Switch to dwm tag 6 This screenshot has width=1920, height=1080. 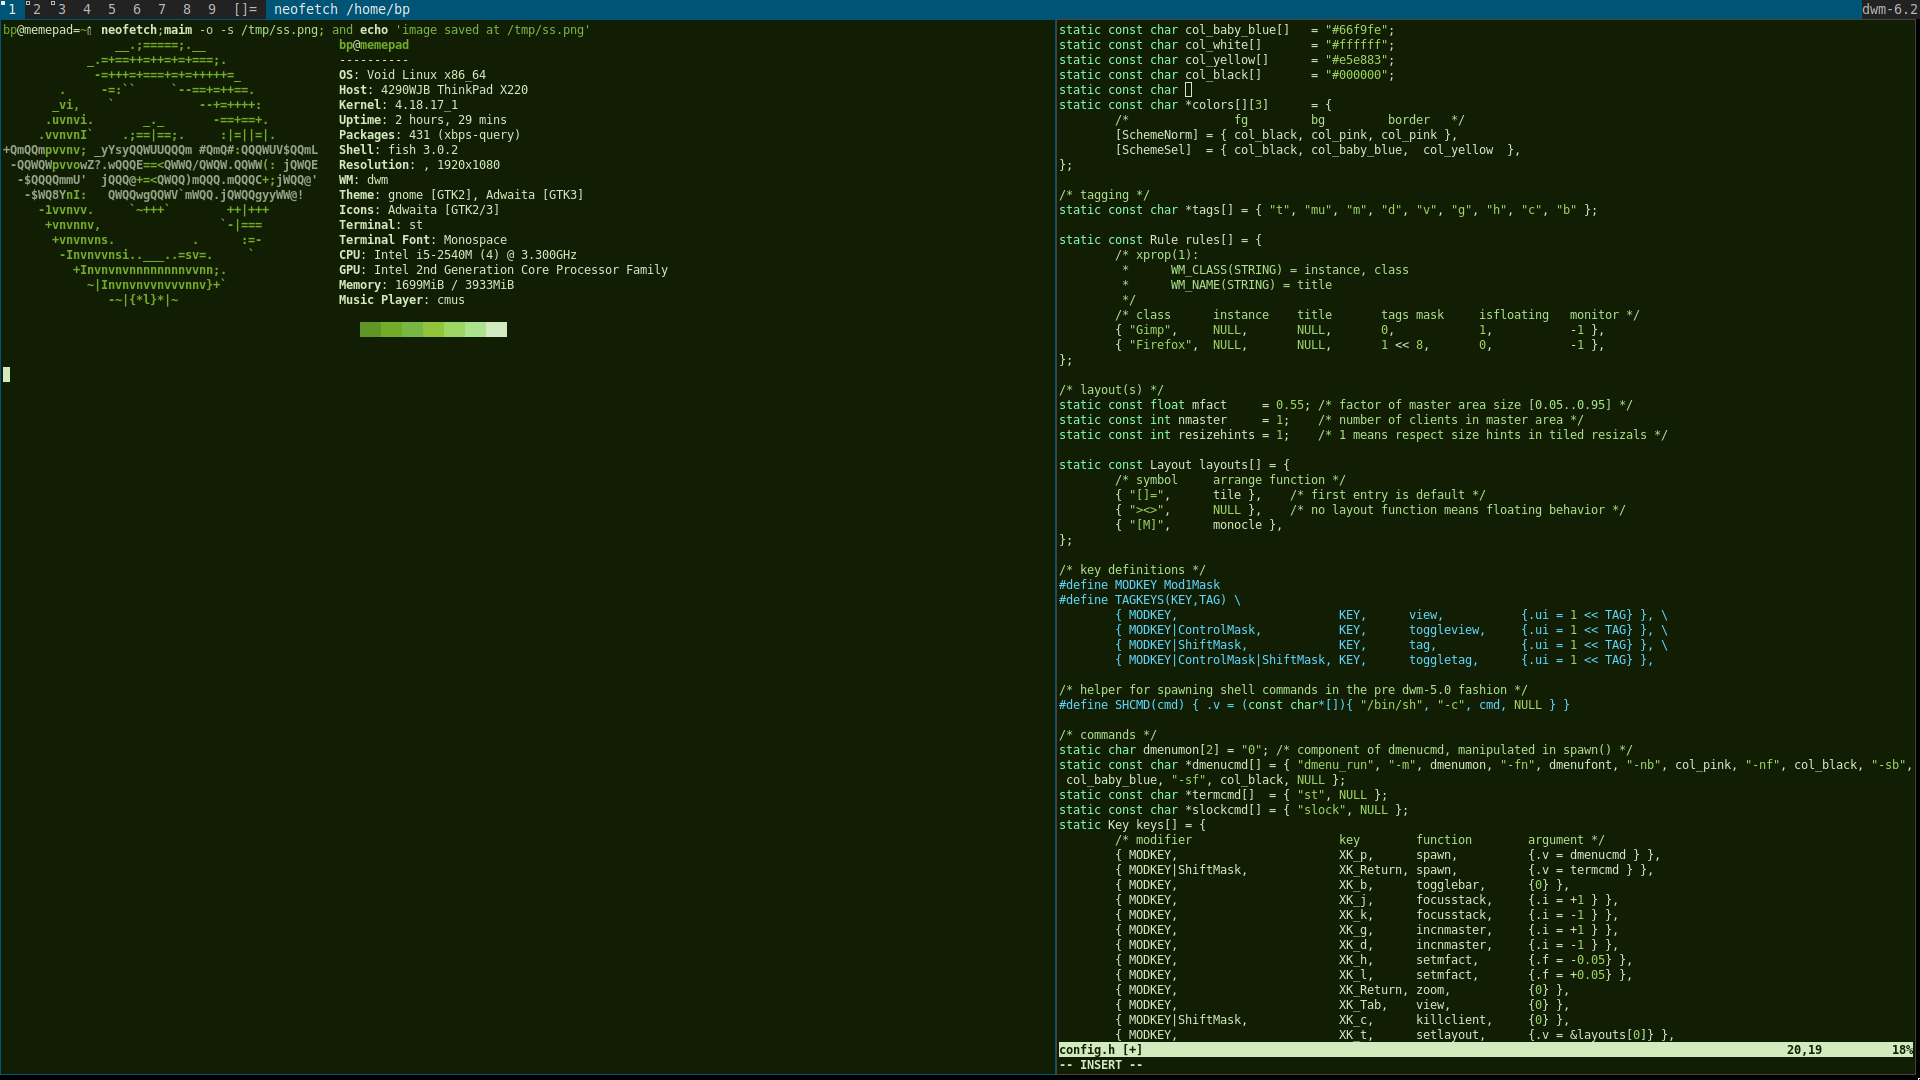tap(137, 9)
